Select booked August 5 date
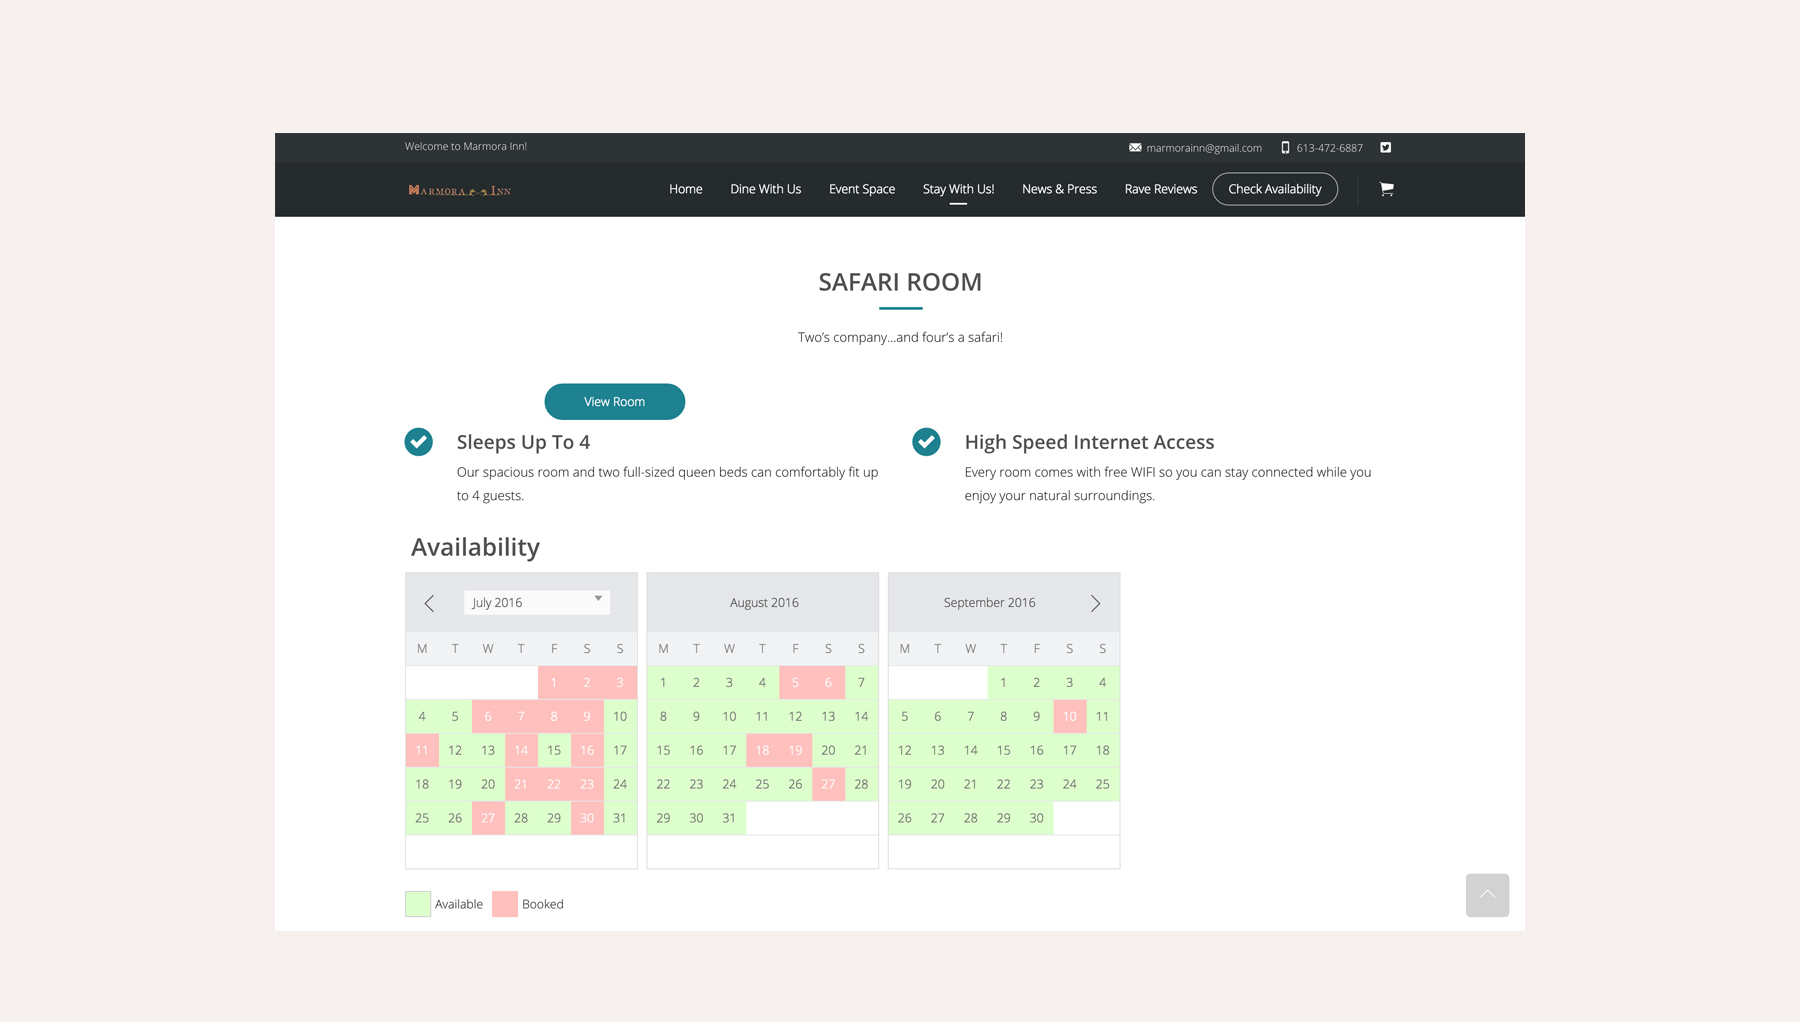Image resolution: width=1800 pixels, height=1022 pixels. click(795, 682)
